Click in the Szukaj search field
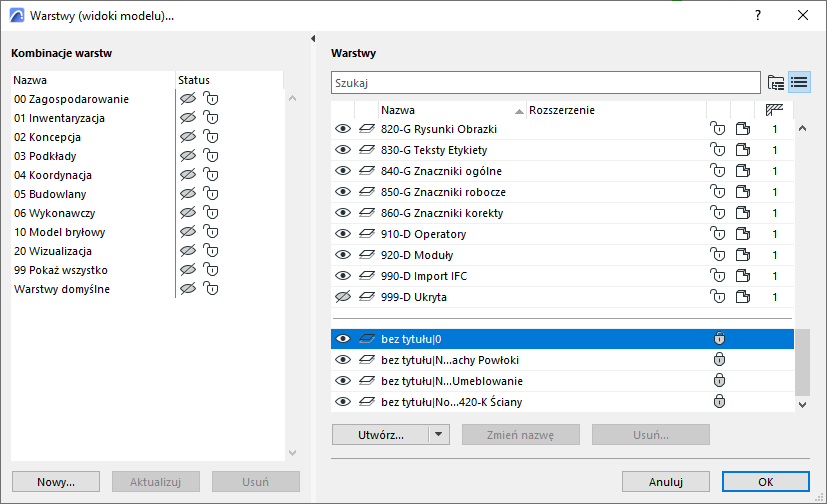The image size is (827, 504). (546, 83)
